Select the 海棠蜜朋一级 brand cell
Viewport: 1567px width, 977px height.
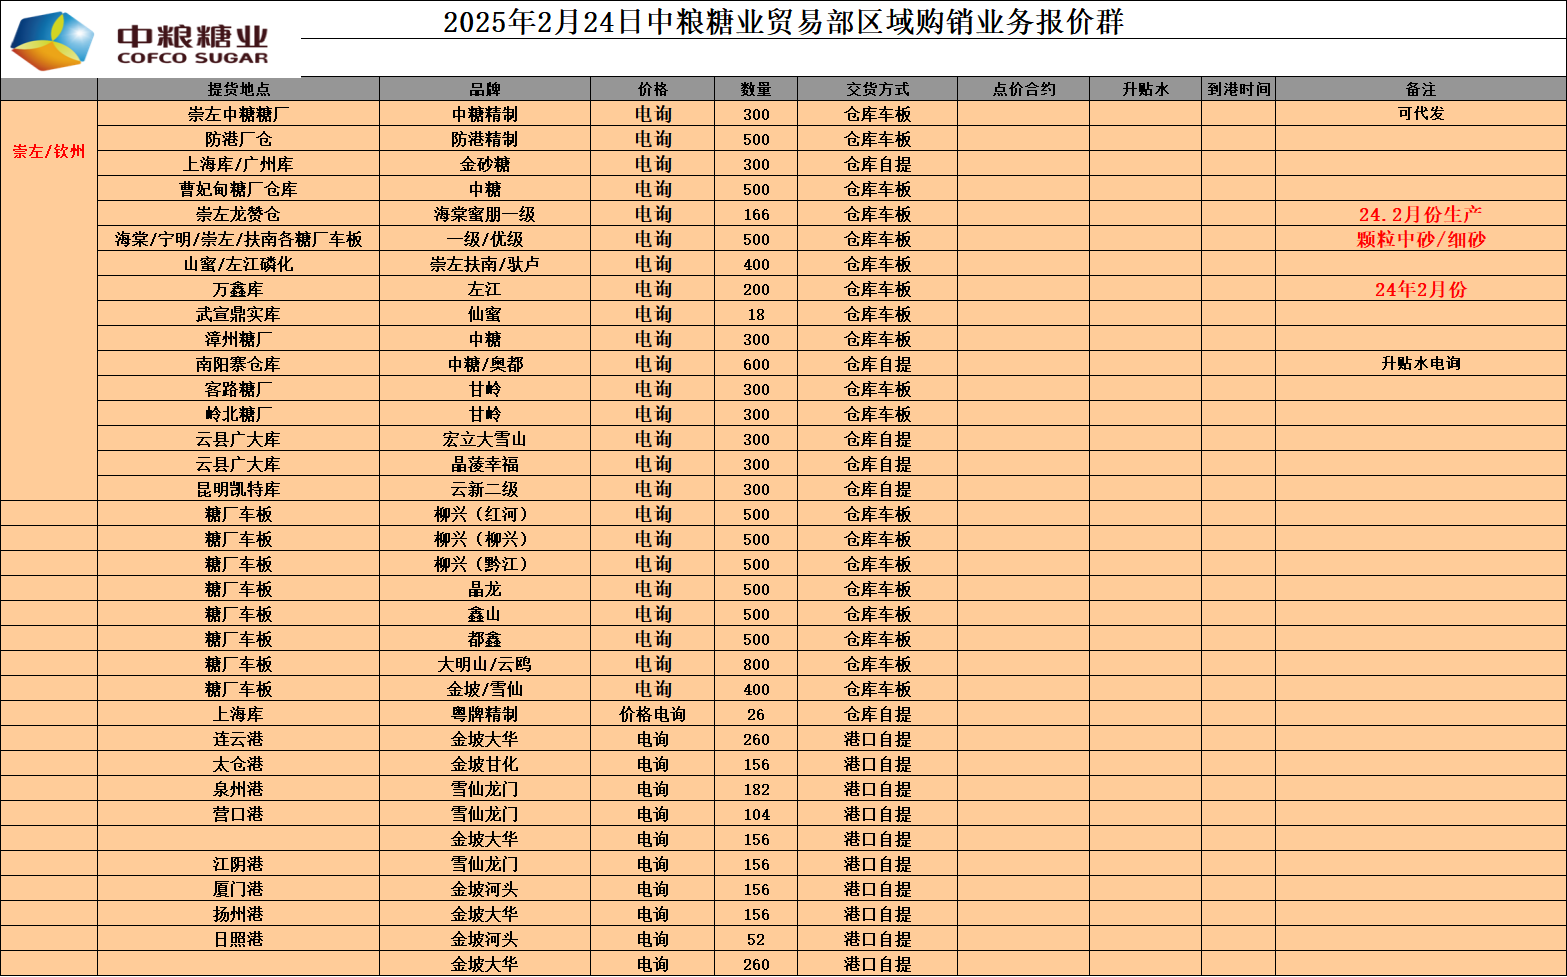point(484,214)
